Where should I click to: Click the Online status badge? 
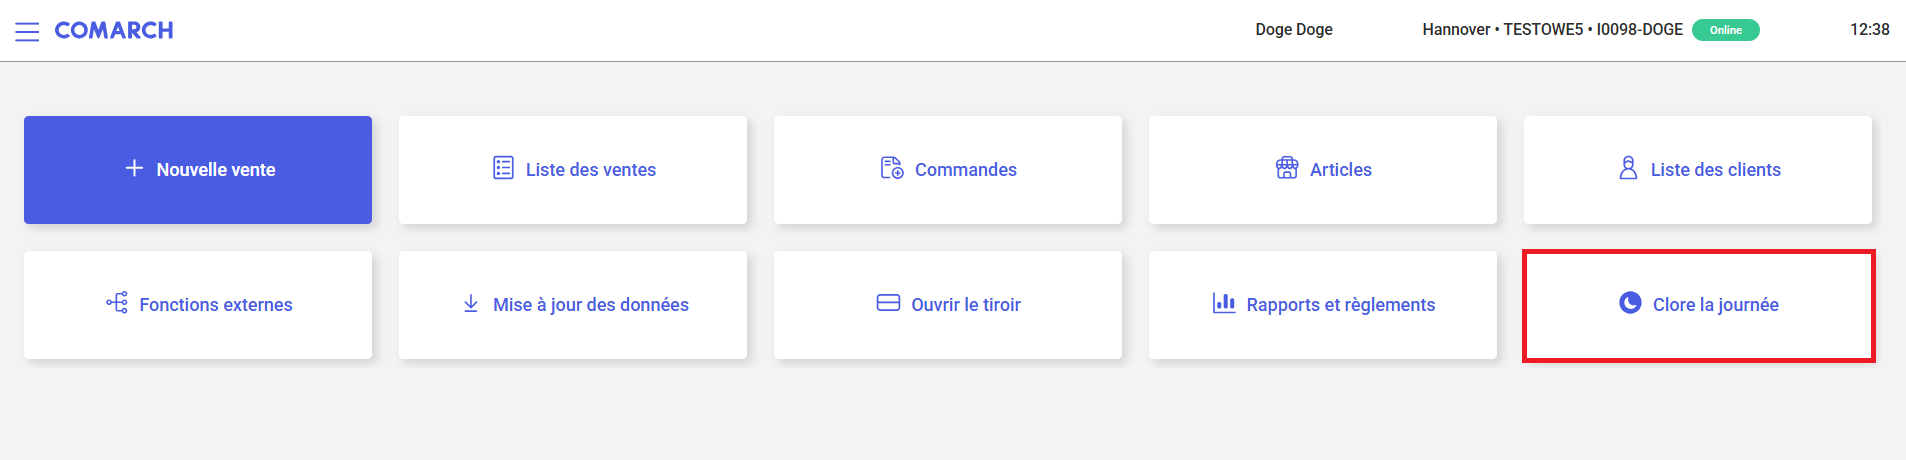1725,30
